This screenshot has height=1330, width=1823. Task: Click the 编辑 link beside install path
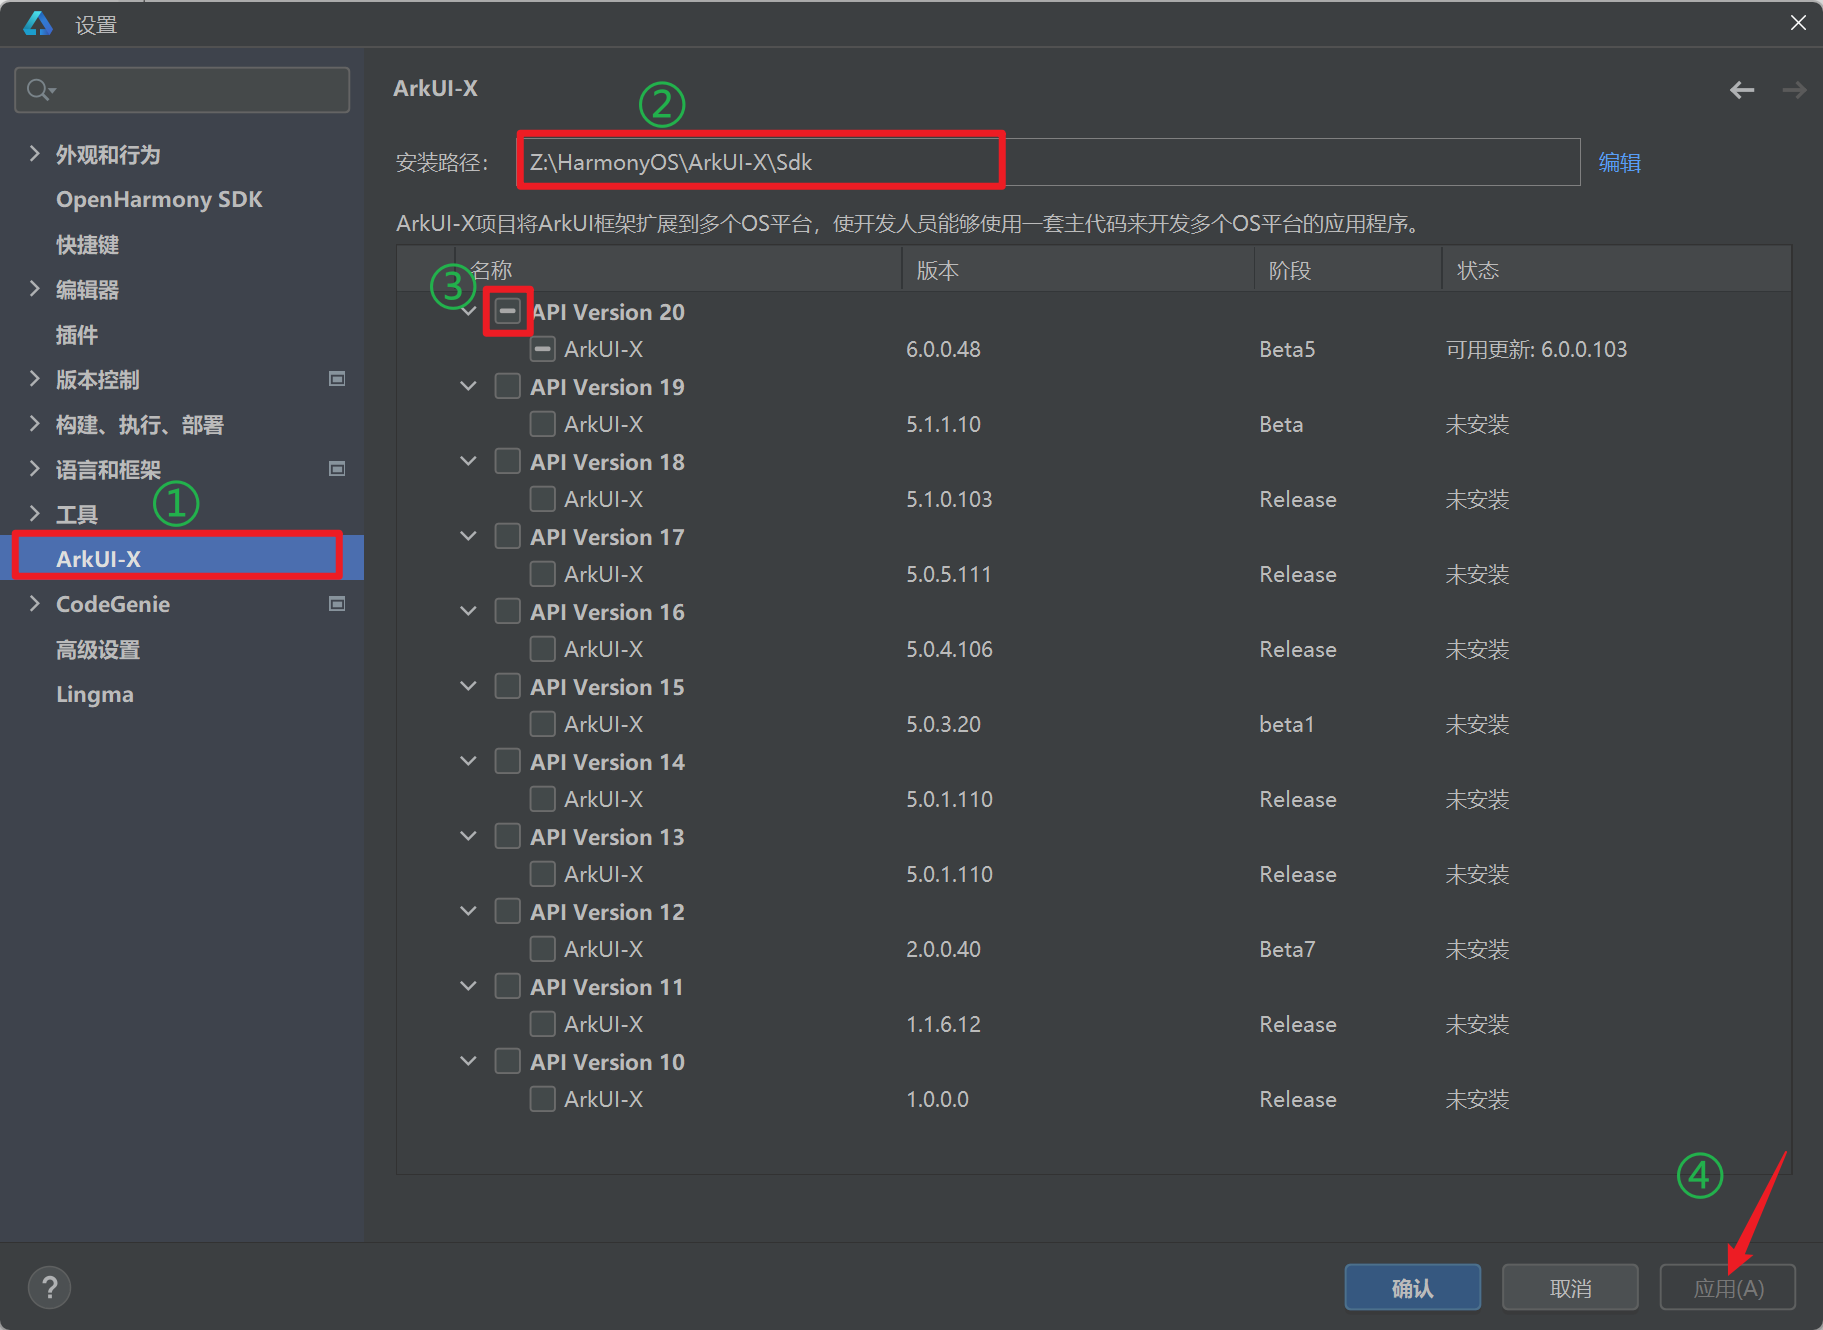[1619, 162]
